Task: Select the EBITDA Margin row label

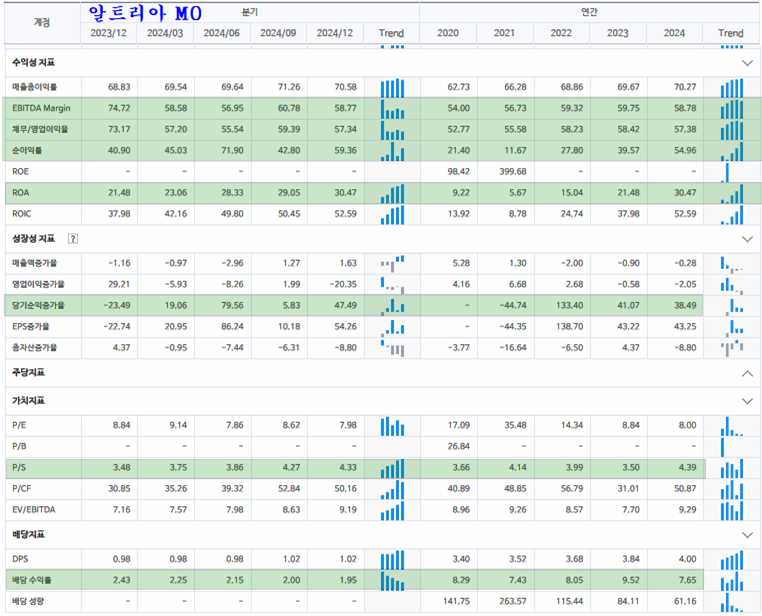Action: click(41, 108)
